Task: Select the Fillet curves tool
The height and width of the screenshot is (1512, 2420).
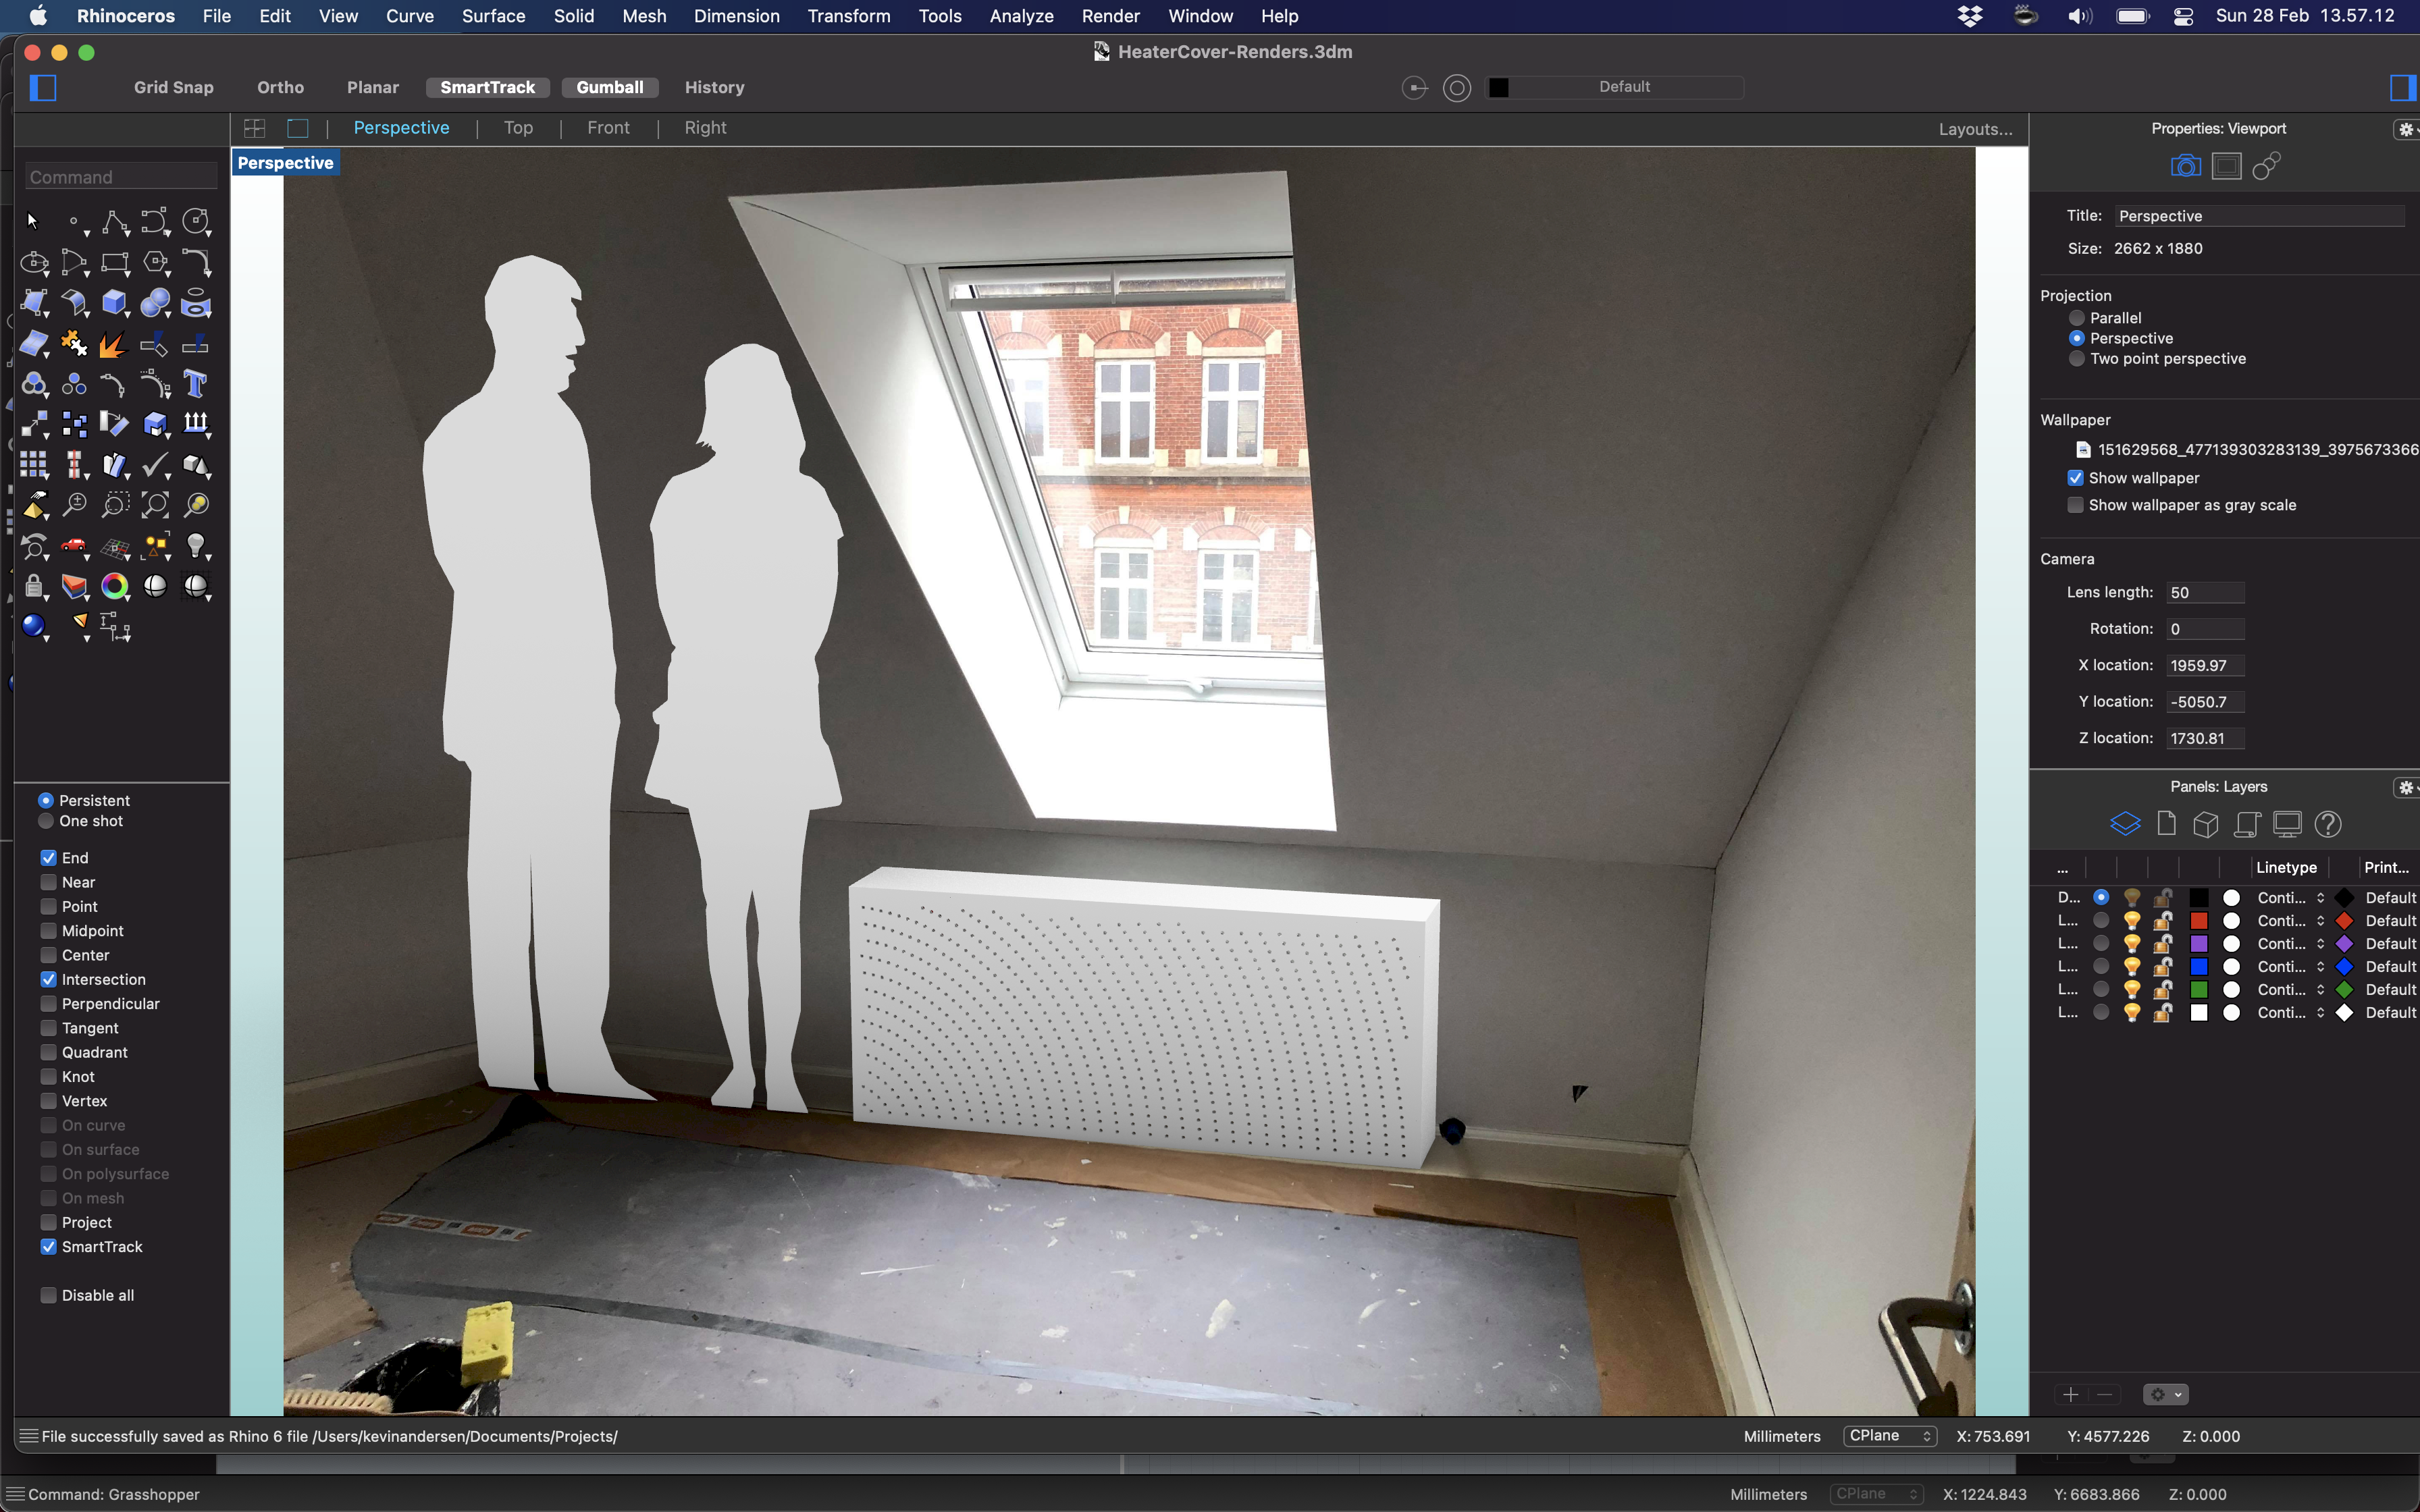Action: tap(196, 262)
